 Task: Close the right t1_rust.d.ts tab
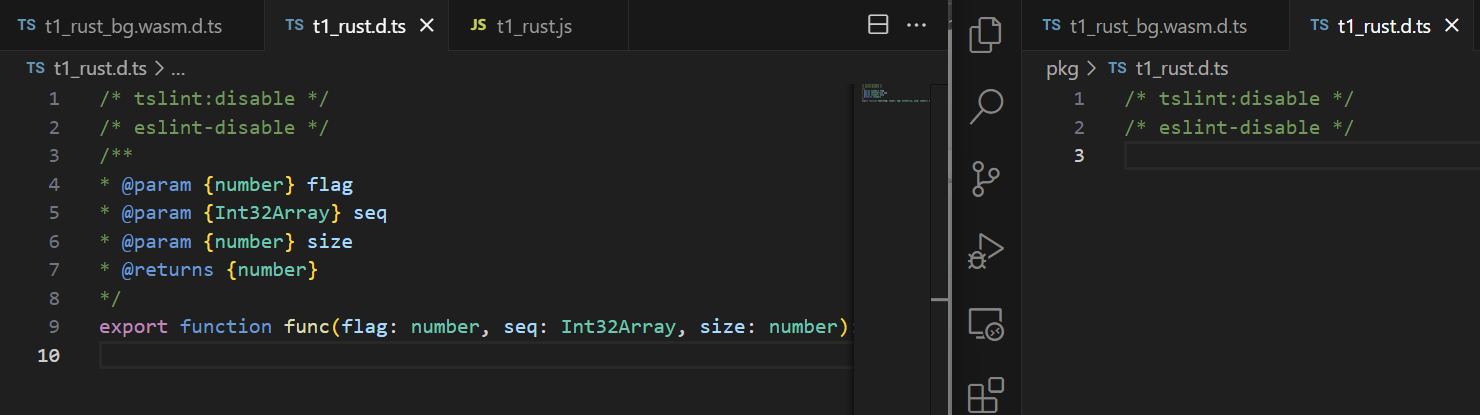(x=1452, y=26)
